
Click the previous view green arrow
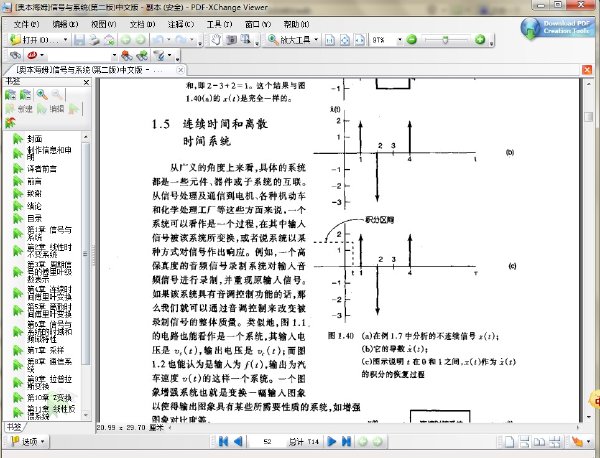tap(126, 40)
